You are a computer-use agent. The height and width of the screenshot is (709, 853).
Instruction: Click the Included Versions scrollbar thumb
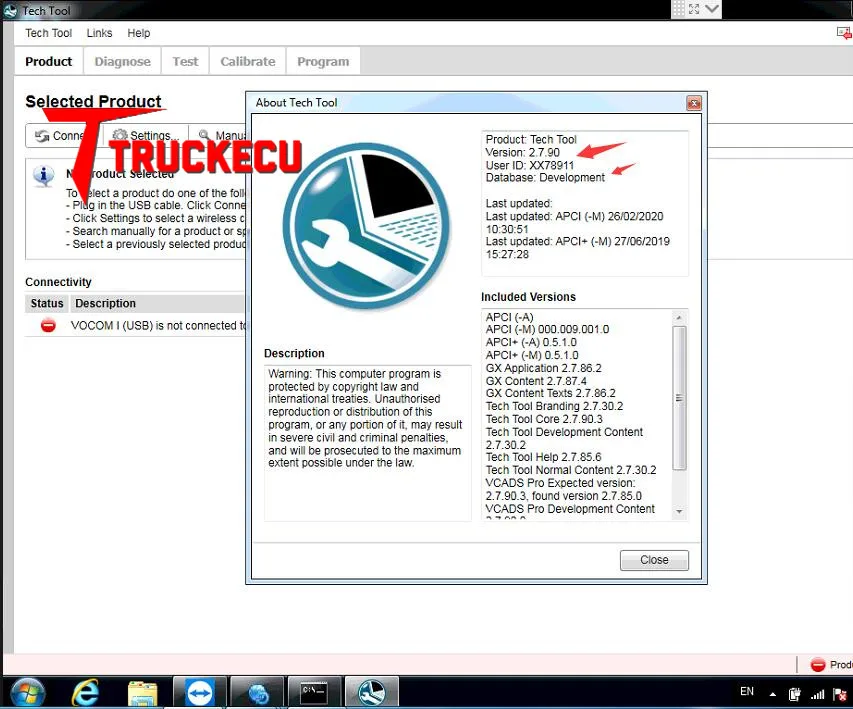[x=679, y=398]
